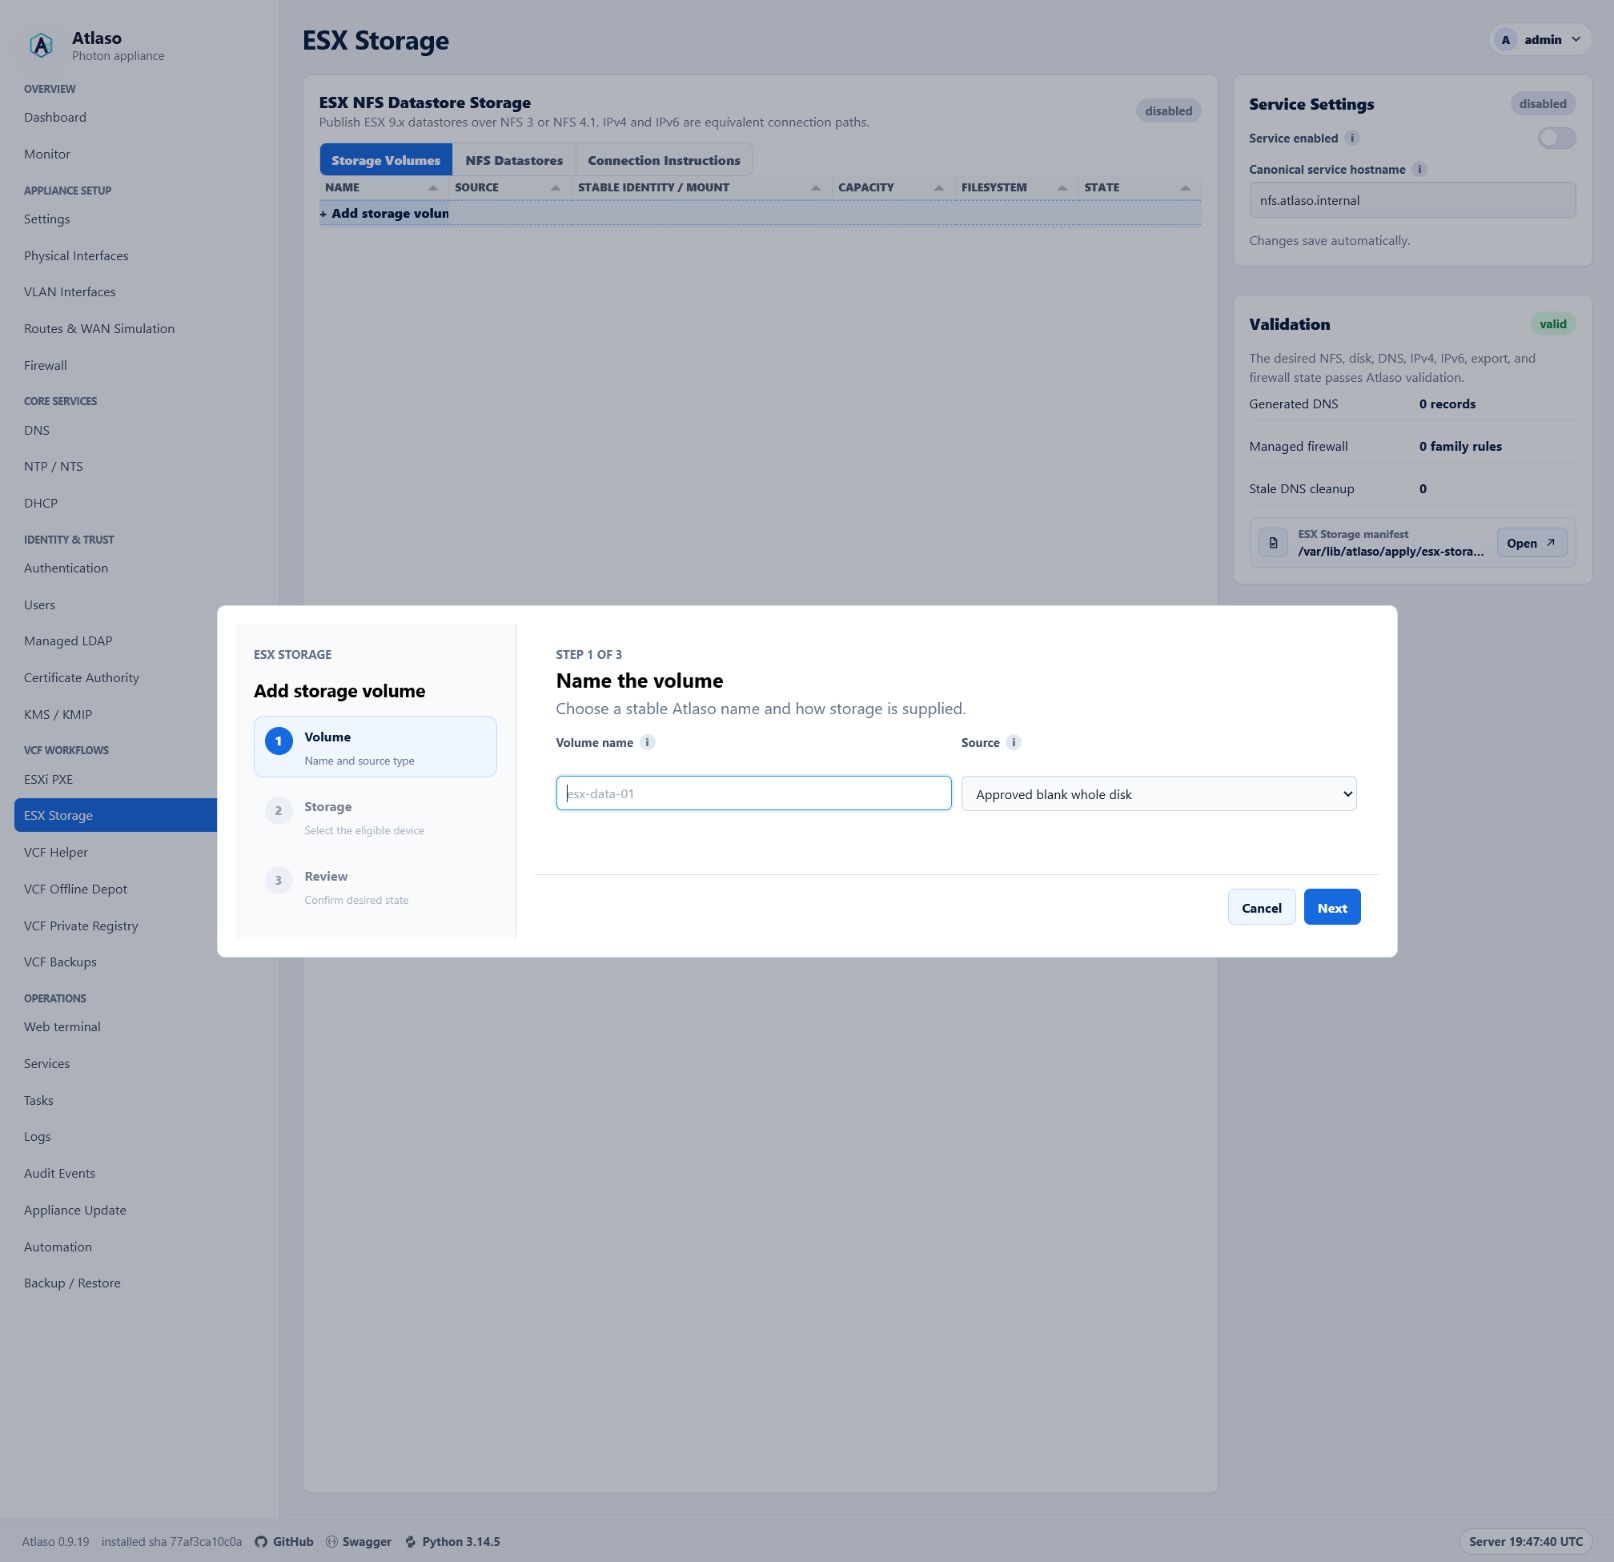The image size is (1614, 1562).
Task: Select step 2 Storage circle in wizard
Action: [x=278, y=810]
